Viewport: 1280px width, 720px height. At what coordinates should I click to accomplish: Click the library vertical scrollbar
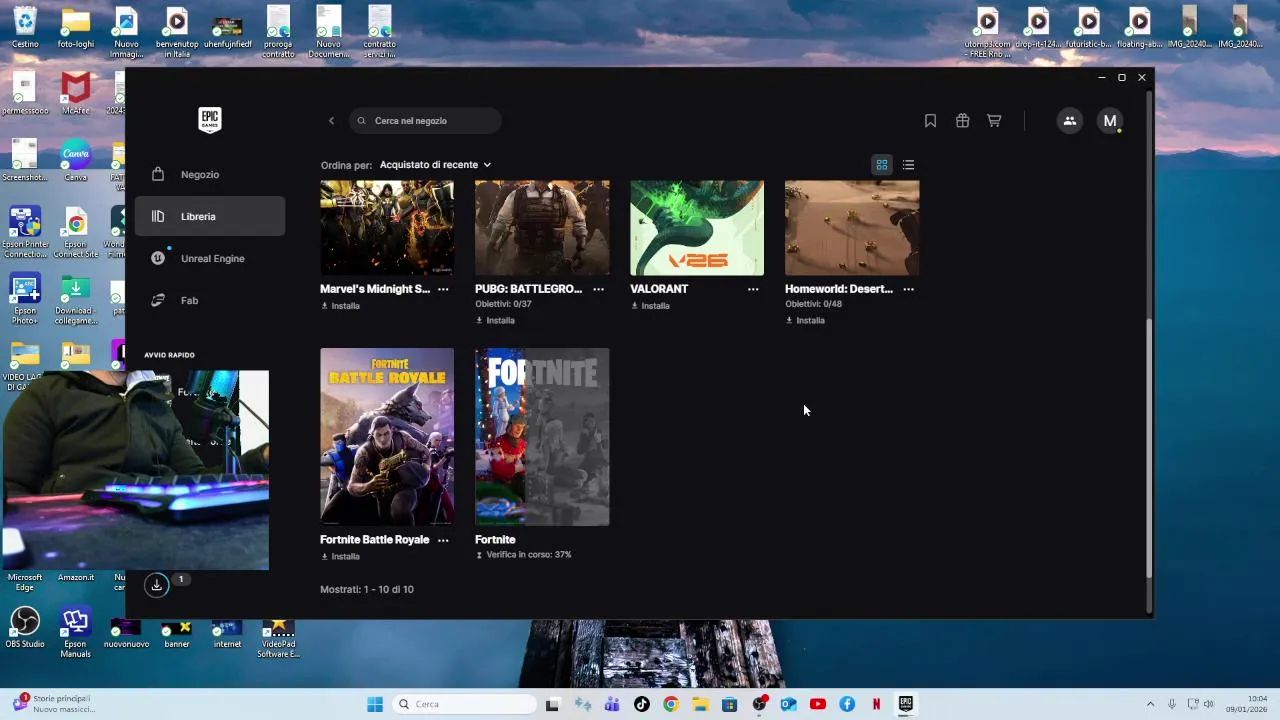(x=1149, y=448)
